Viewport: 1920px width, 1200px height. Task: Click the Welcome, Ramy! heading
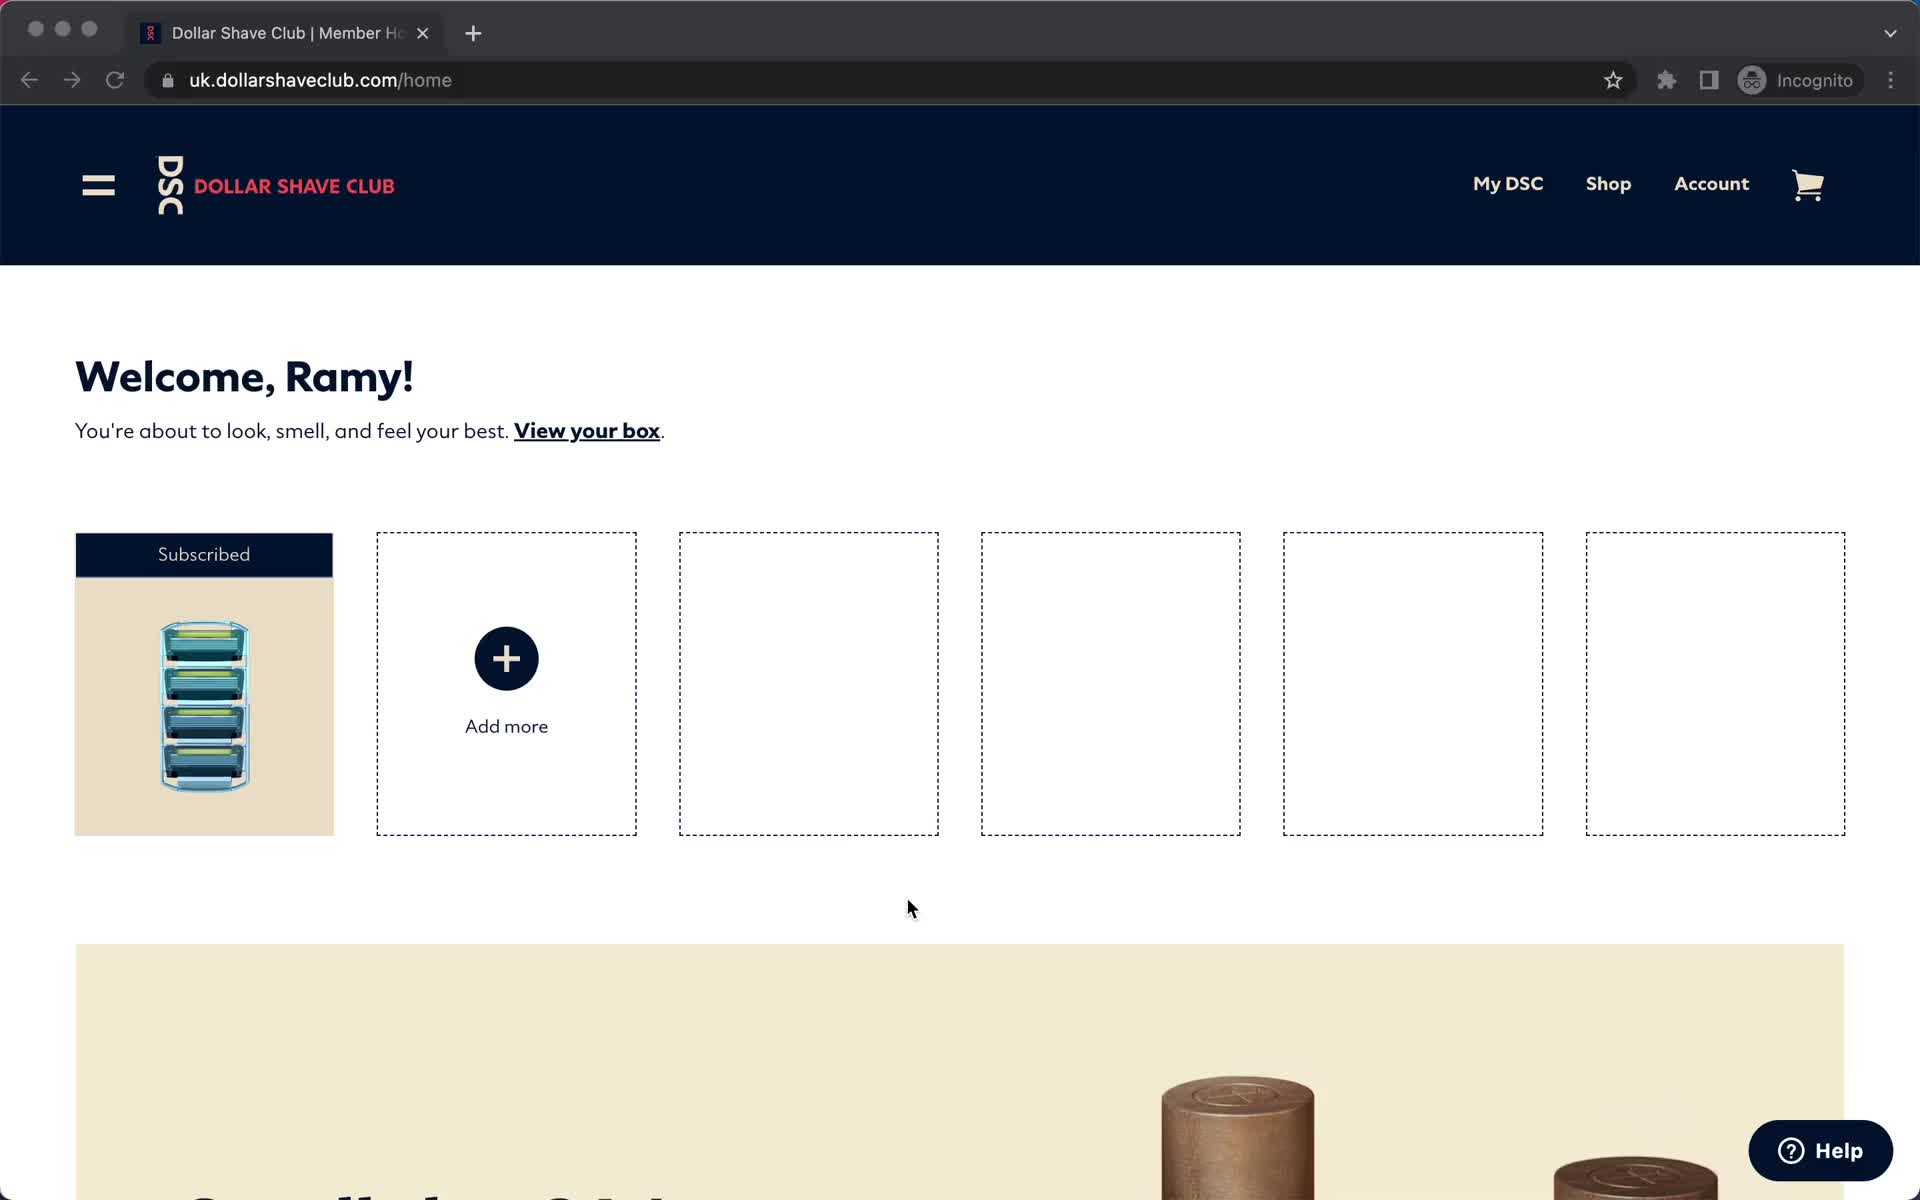[x=244, y=377]
